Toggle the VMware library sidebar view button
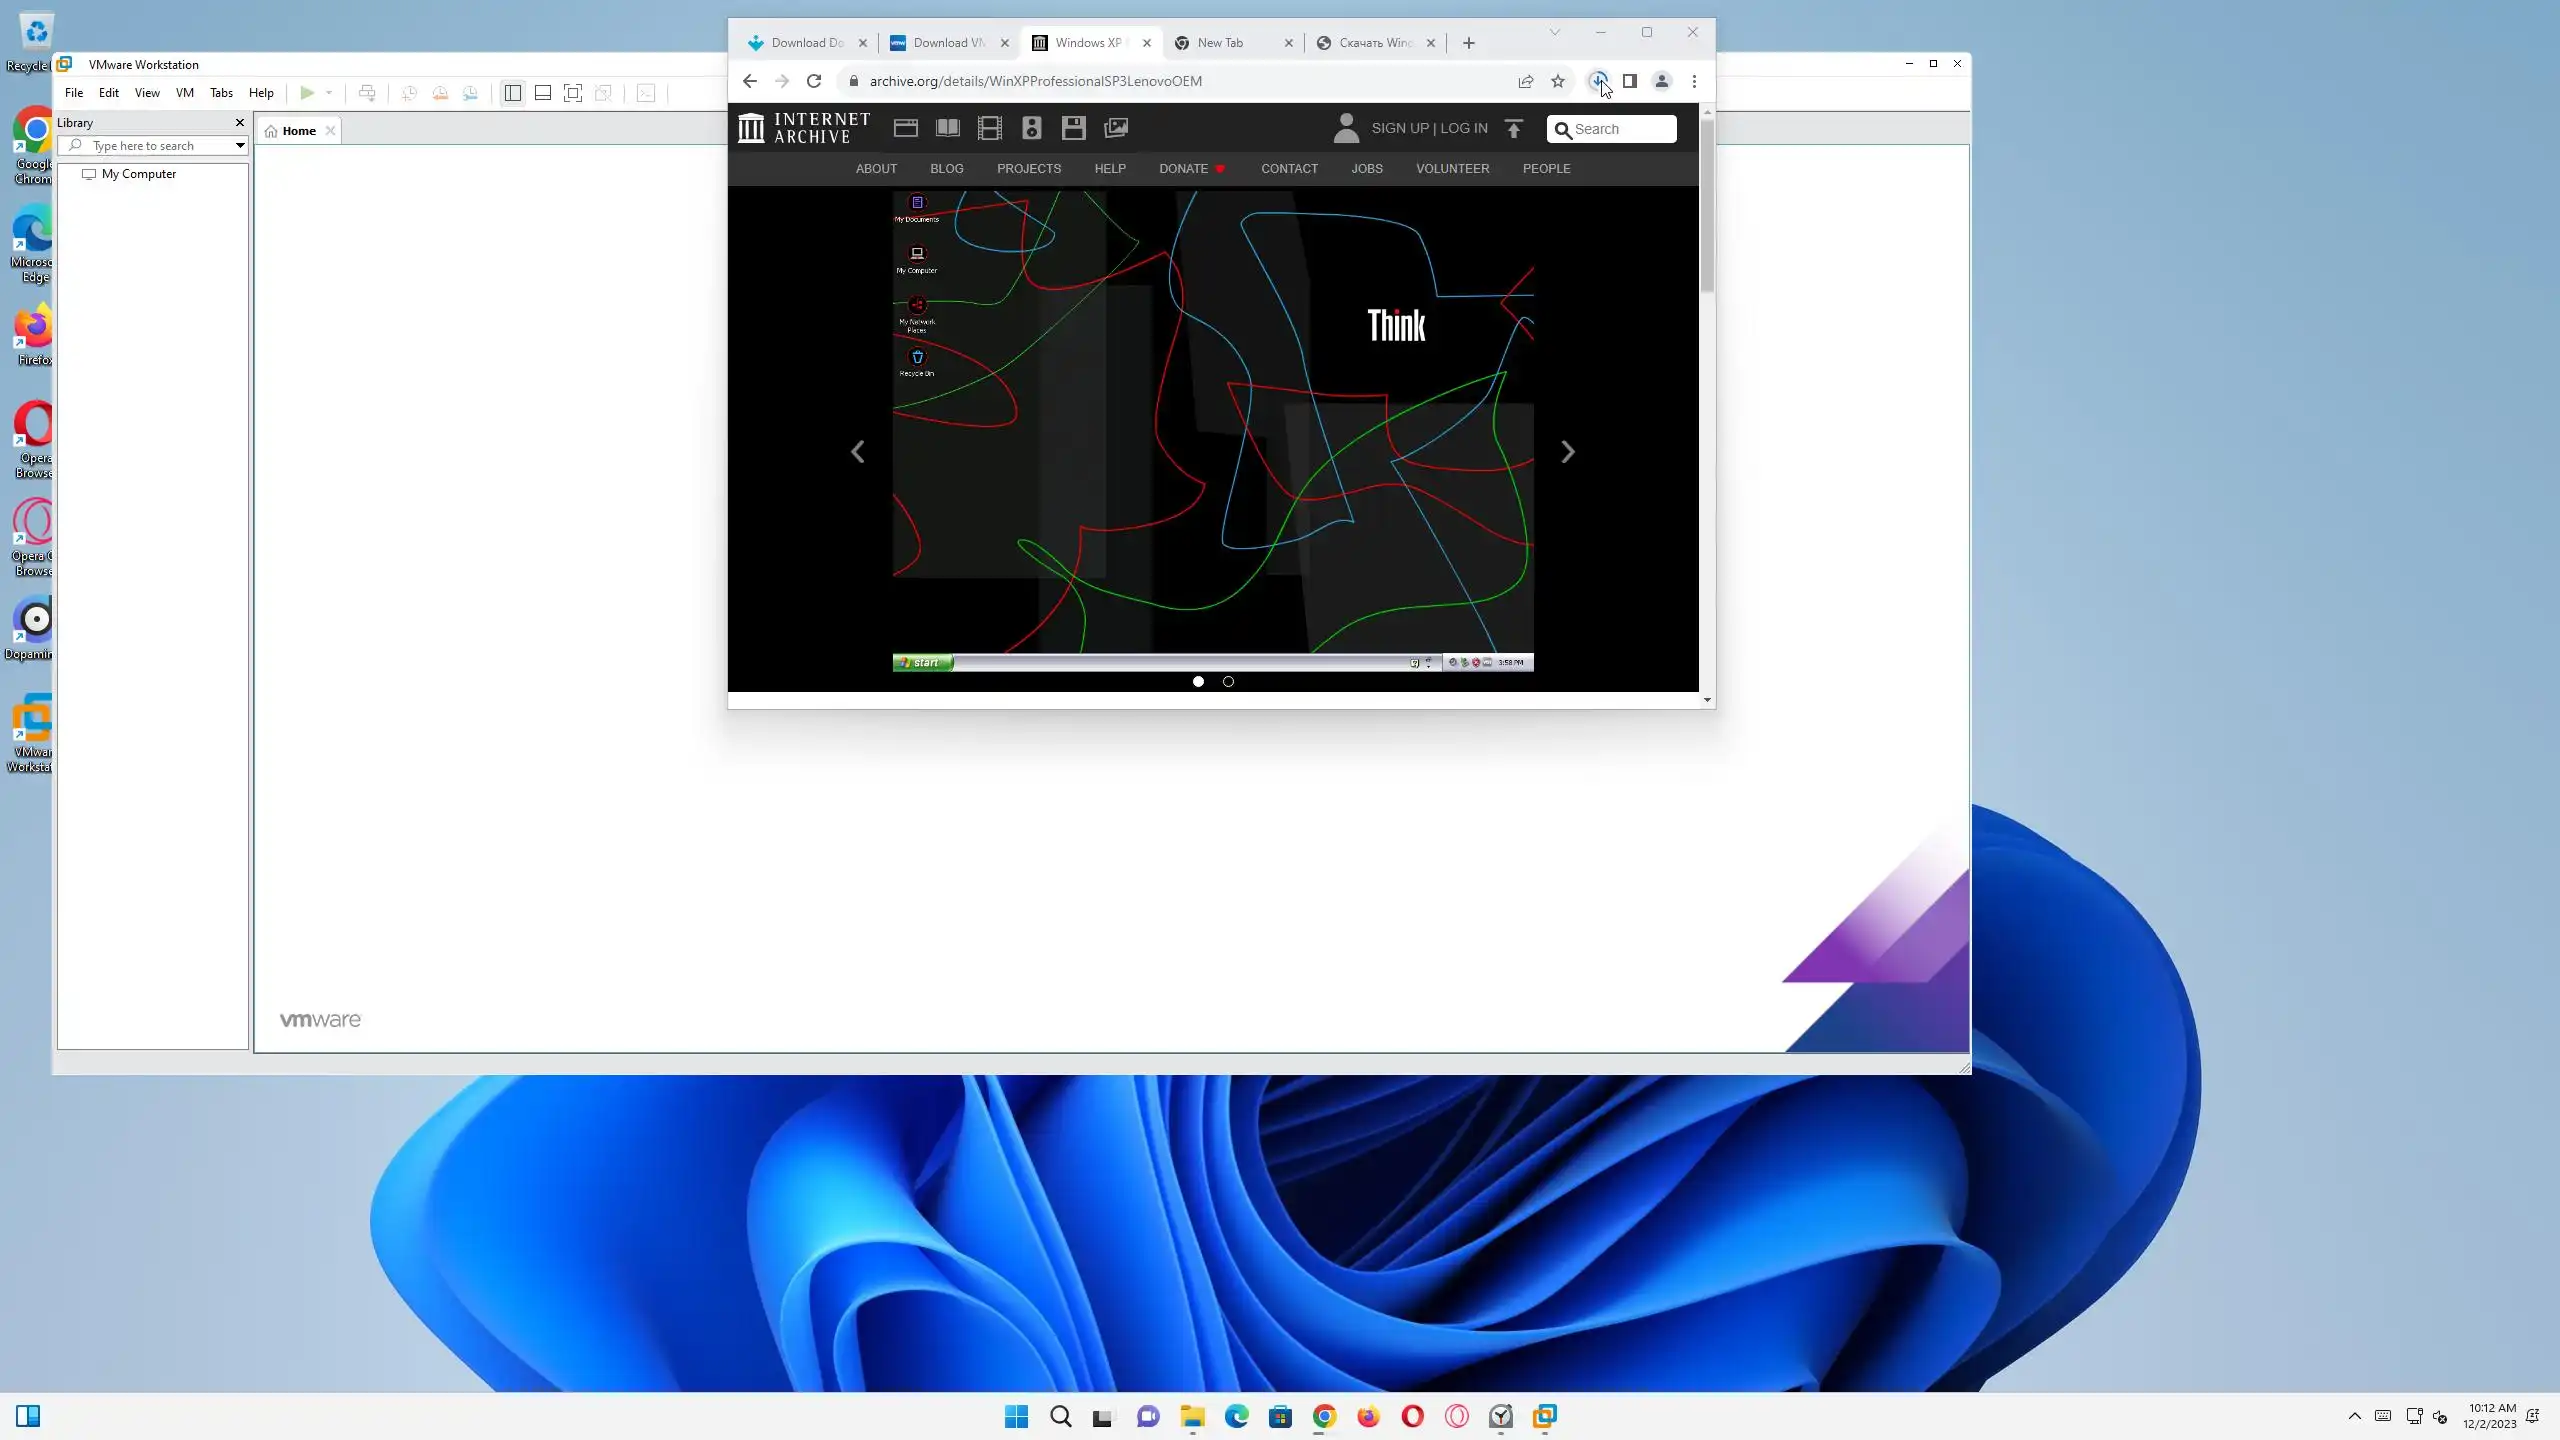The height and width of the screenshot is (1440, 2560). click(x=513, y=93)
